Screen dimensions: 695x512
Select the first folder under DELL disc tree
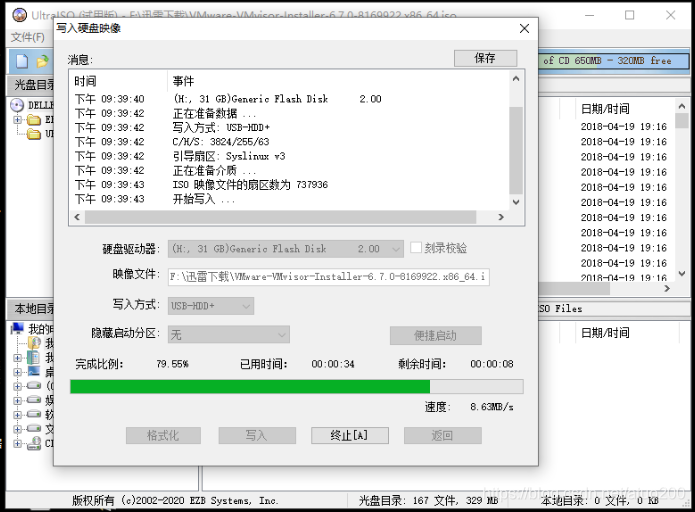(x=34, y=120)
